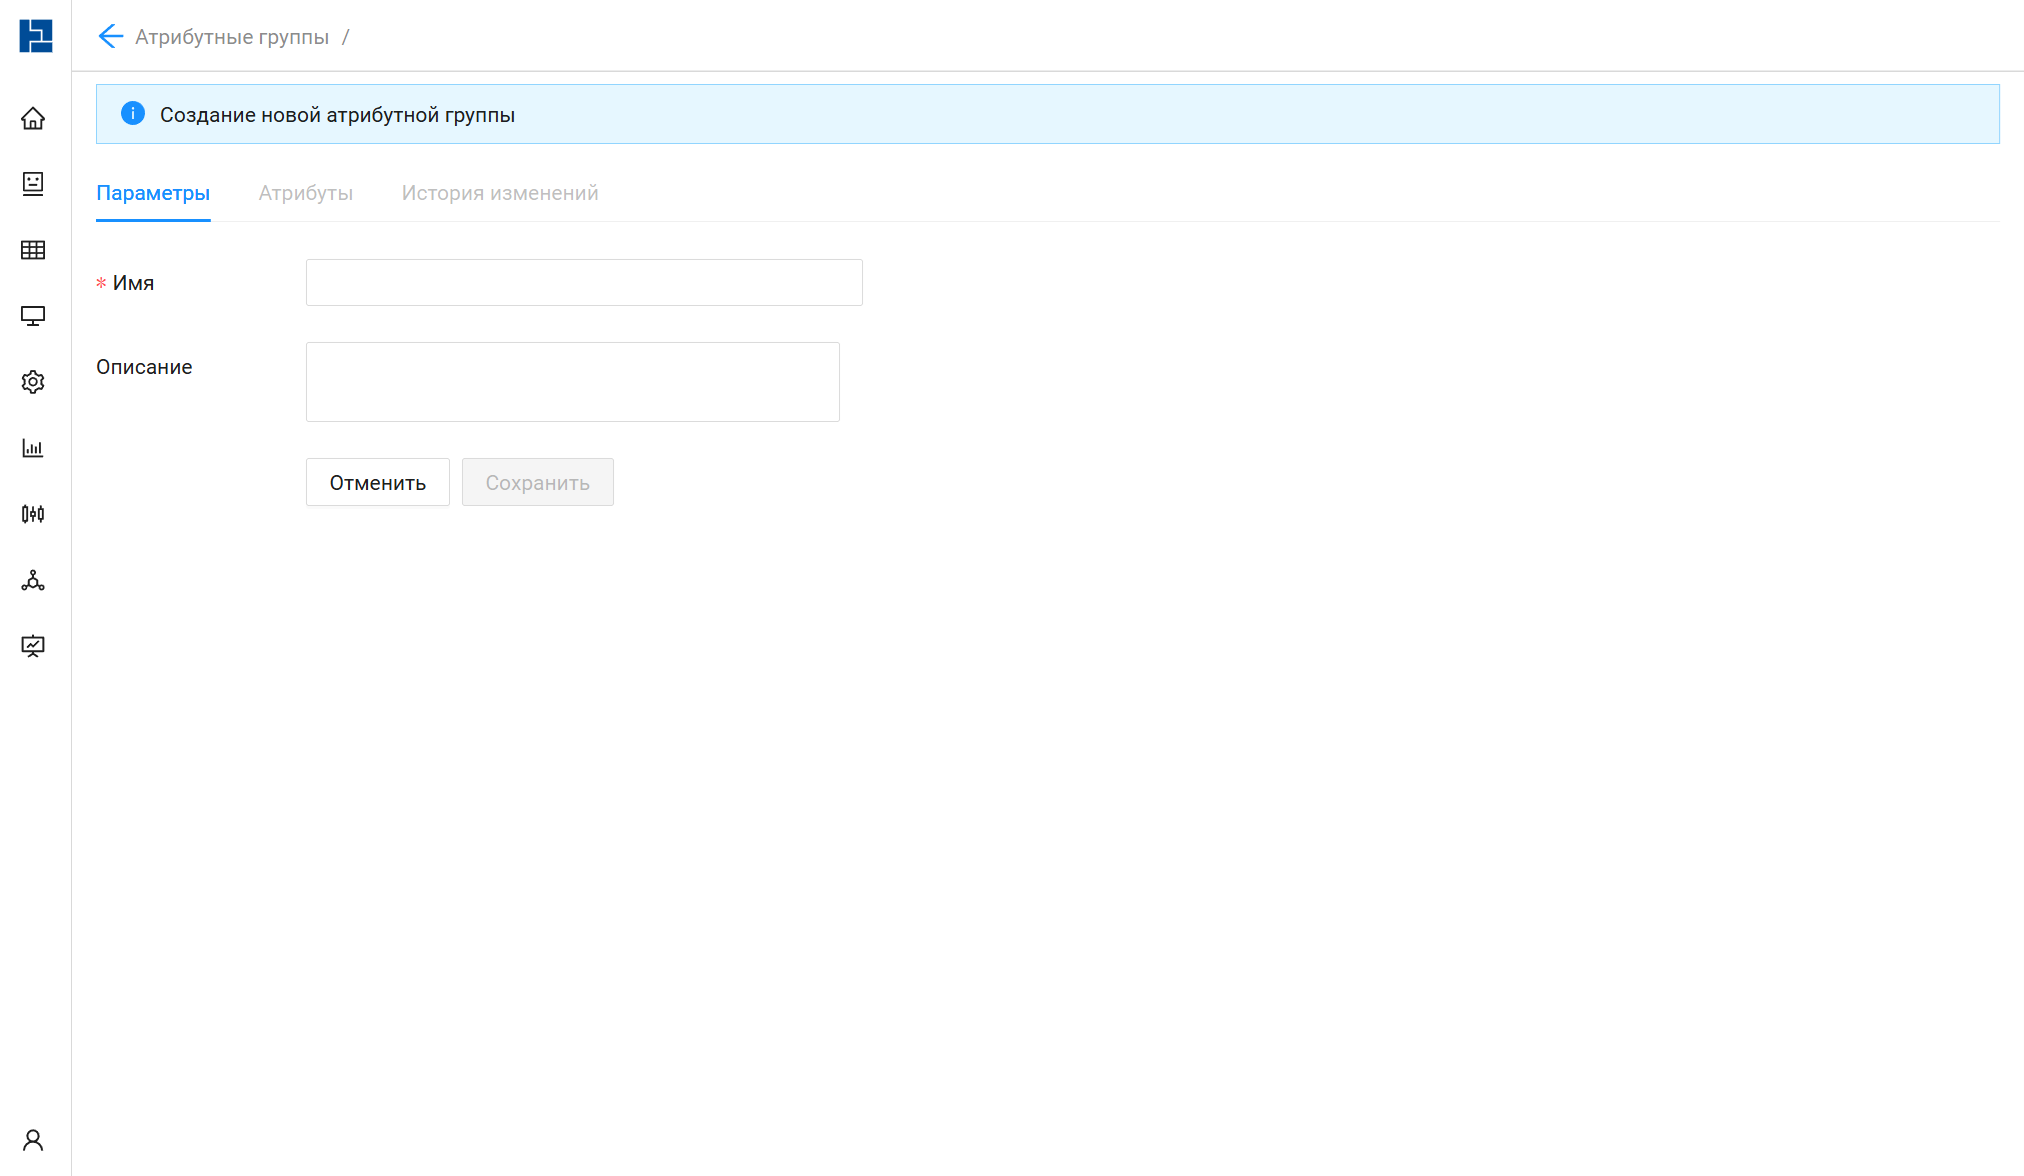
Task: Switch to the Атрибуты tab
Action: click(306, 193)
